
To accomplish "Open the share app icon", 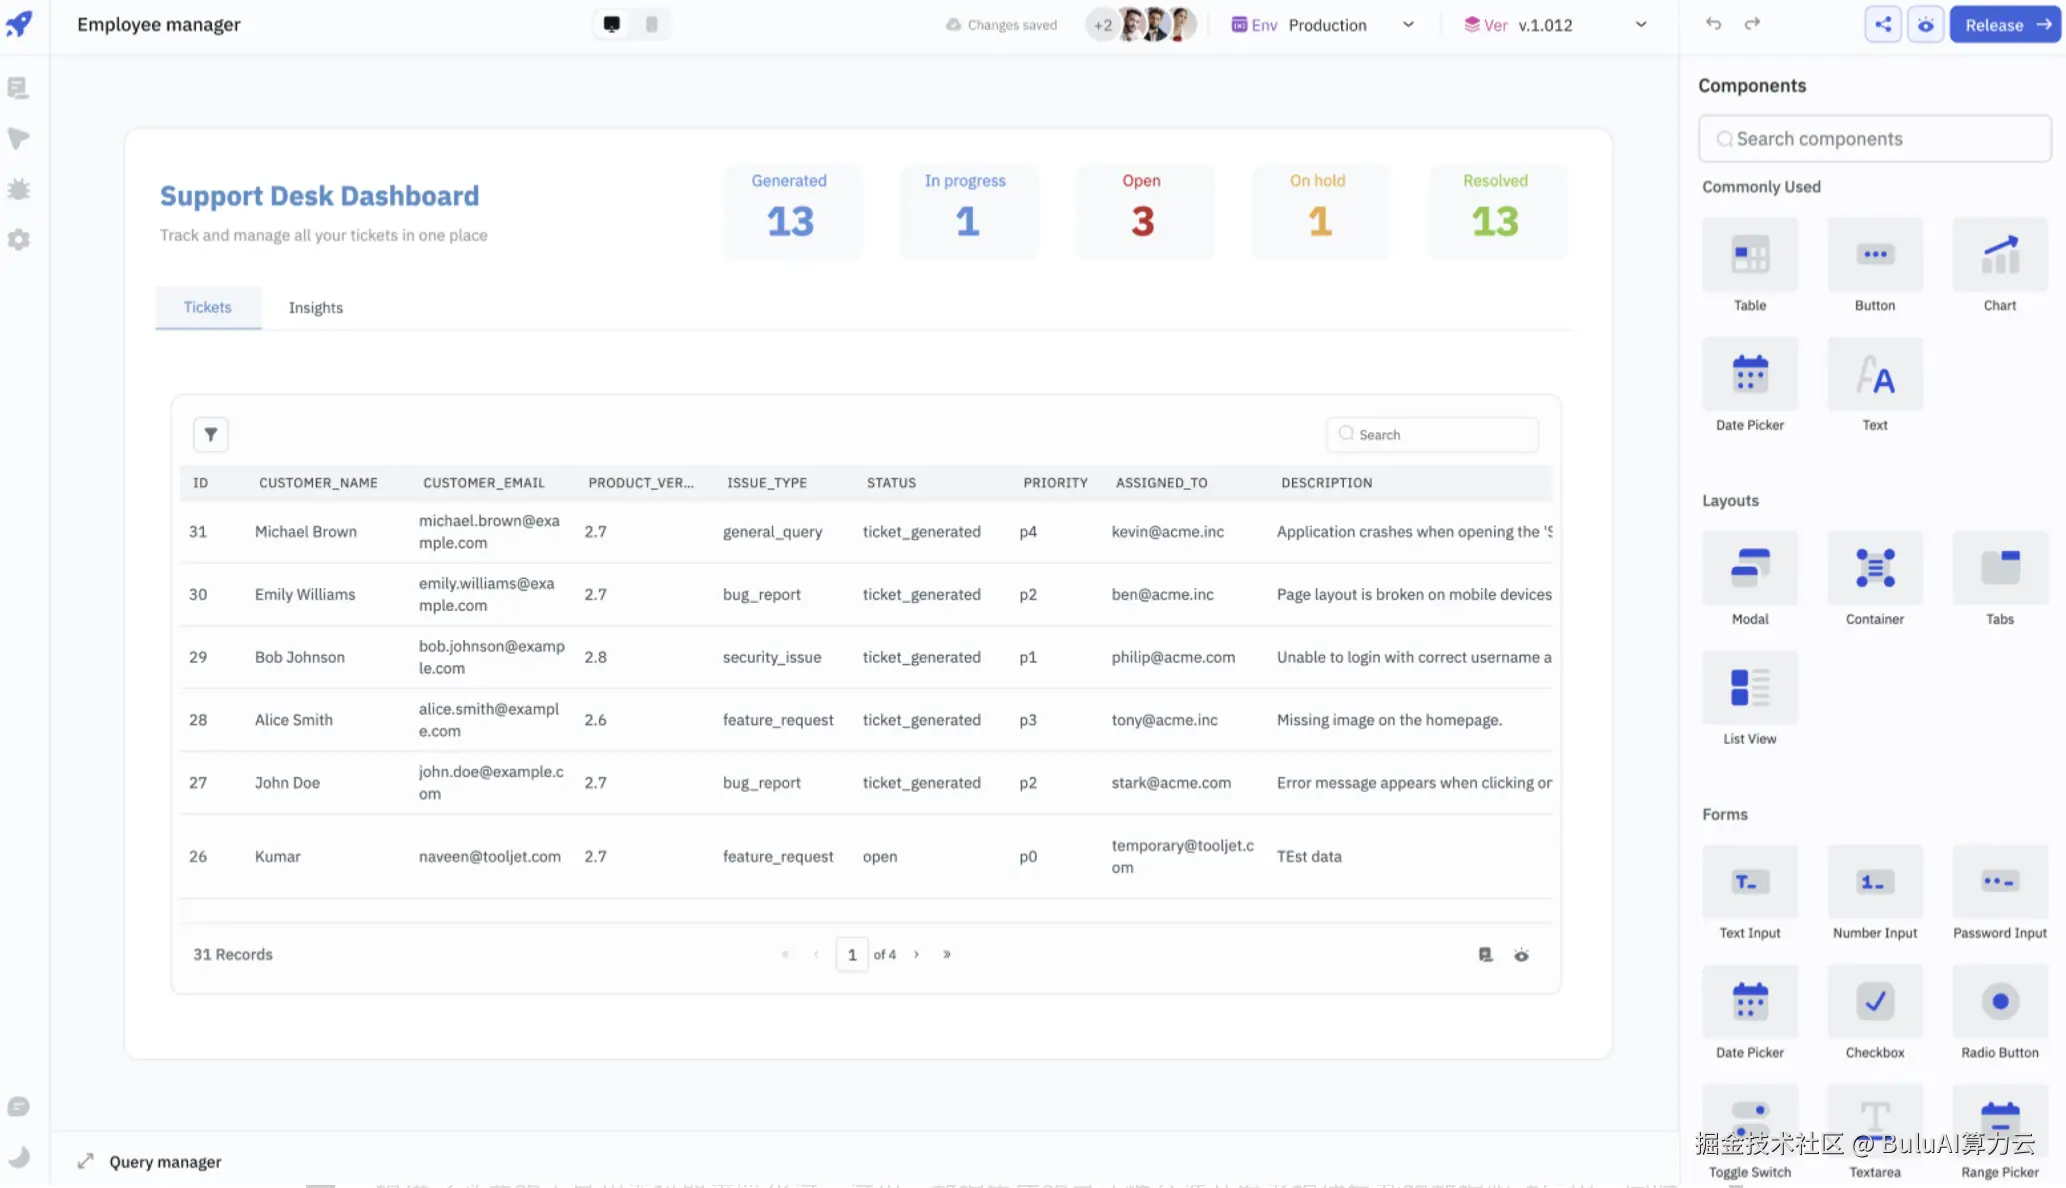I will click(1883, 25).
